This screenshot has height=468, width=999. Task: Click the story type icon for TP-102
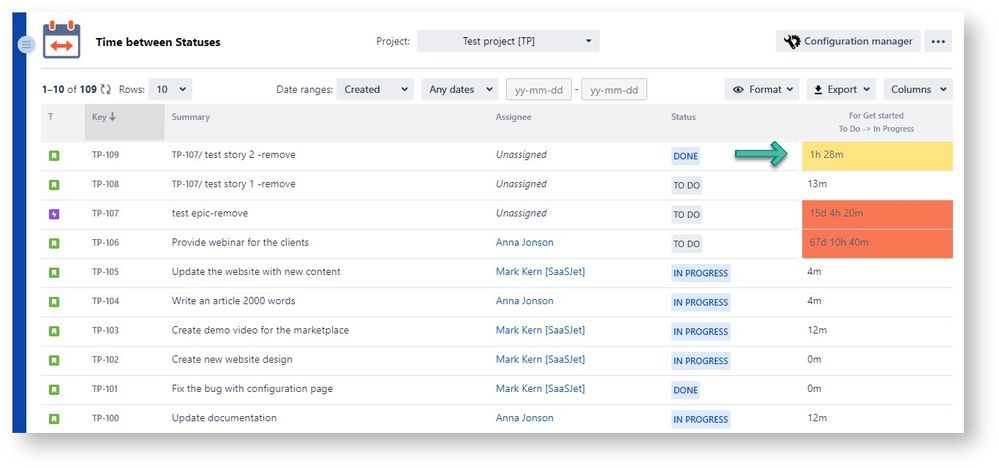coord(54,360)
